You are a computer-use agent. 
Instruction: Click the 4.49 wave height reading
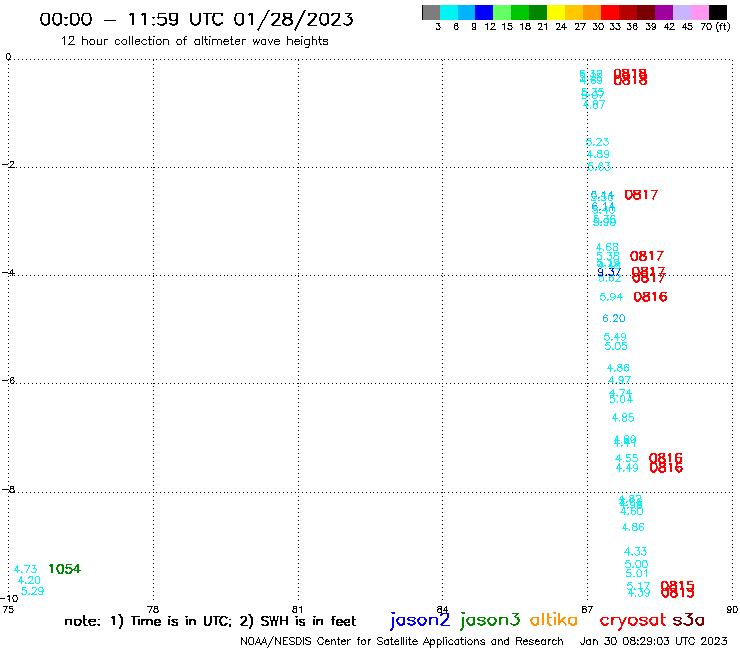pos(627,468)
